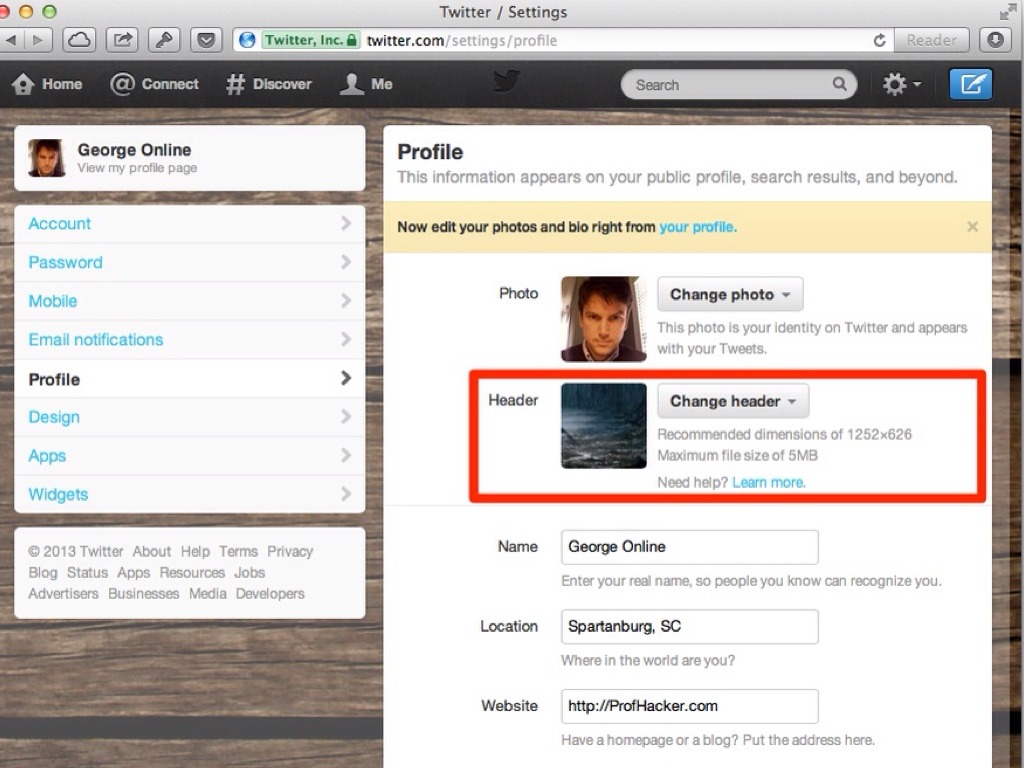Open Connect with the @ icon
Image resolution: width=1024 pixels, height=768 pixels.
(122, 85)
